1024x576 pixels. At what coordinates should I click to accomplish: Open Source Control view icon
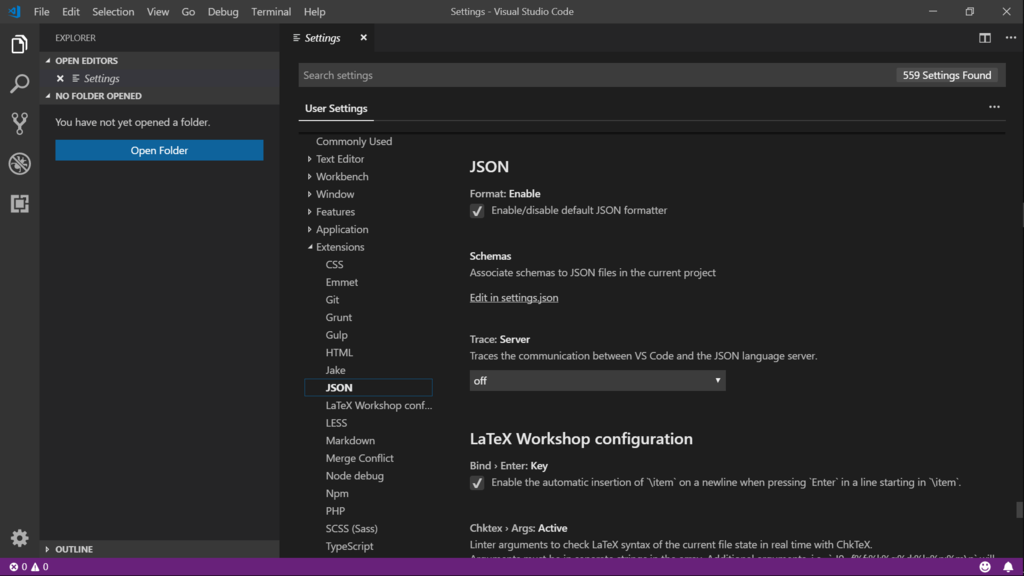[20, 123]
